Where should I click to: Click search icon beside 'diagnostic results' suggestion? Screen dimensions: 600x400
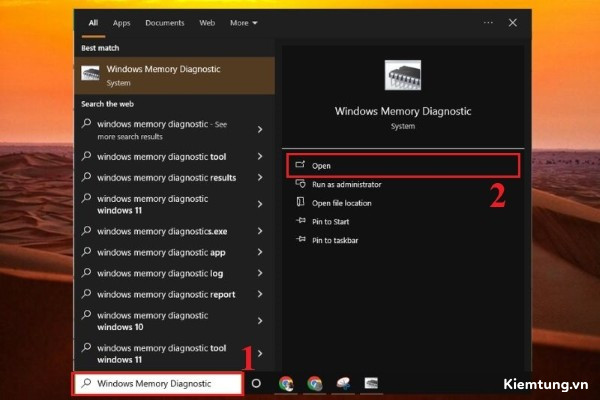click(x=87, y=176)
